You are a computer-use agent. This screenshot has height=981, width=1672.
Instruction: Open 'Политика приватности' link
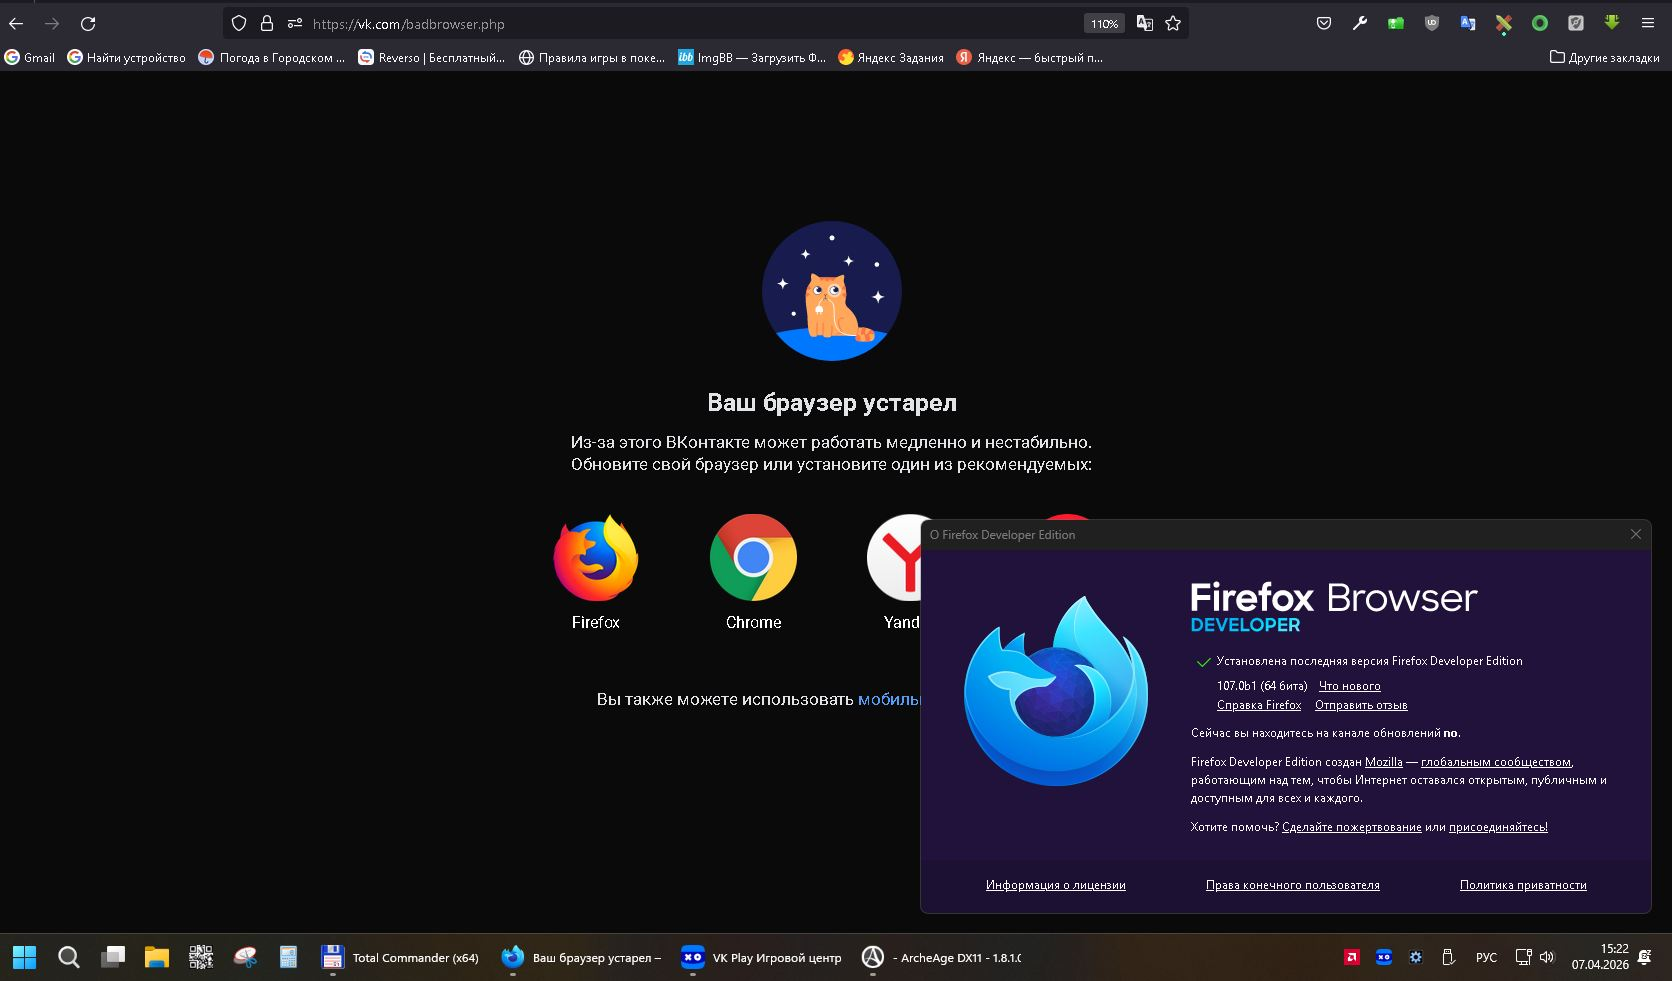click(x=1523, y=885)
